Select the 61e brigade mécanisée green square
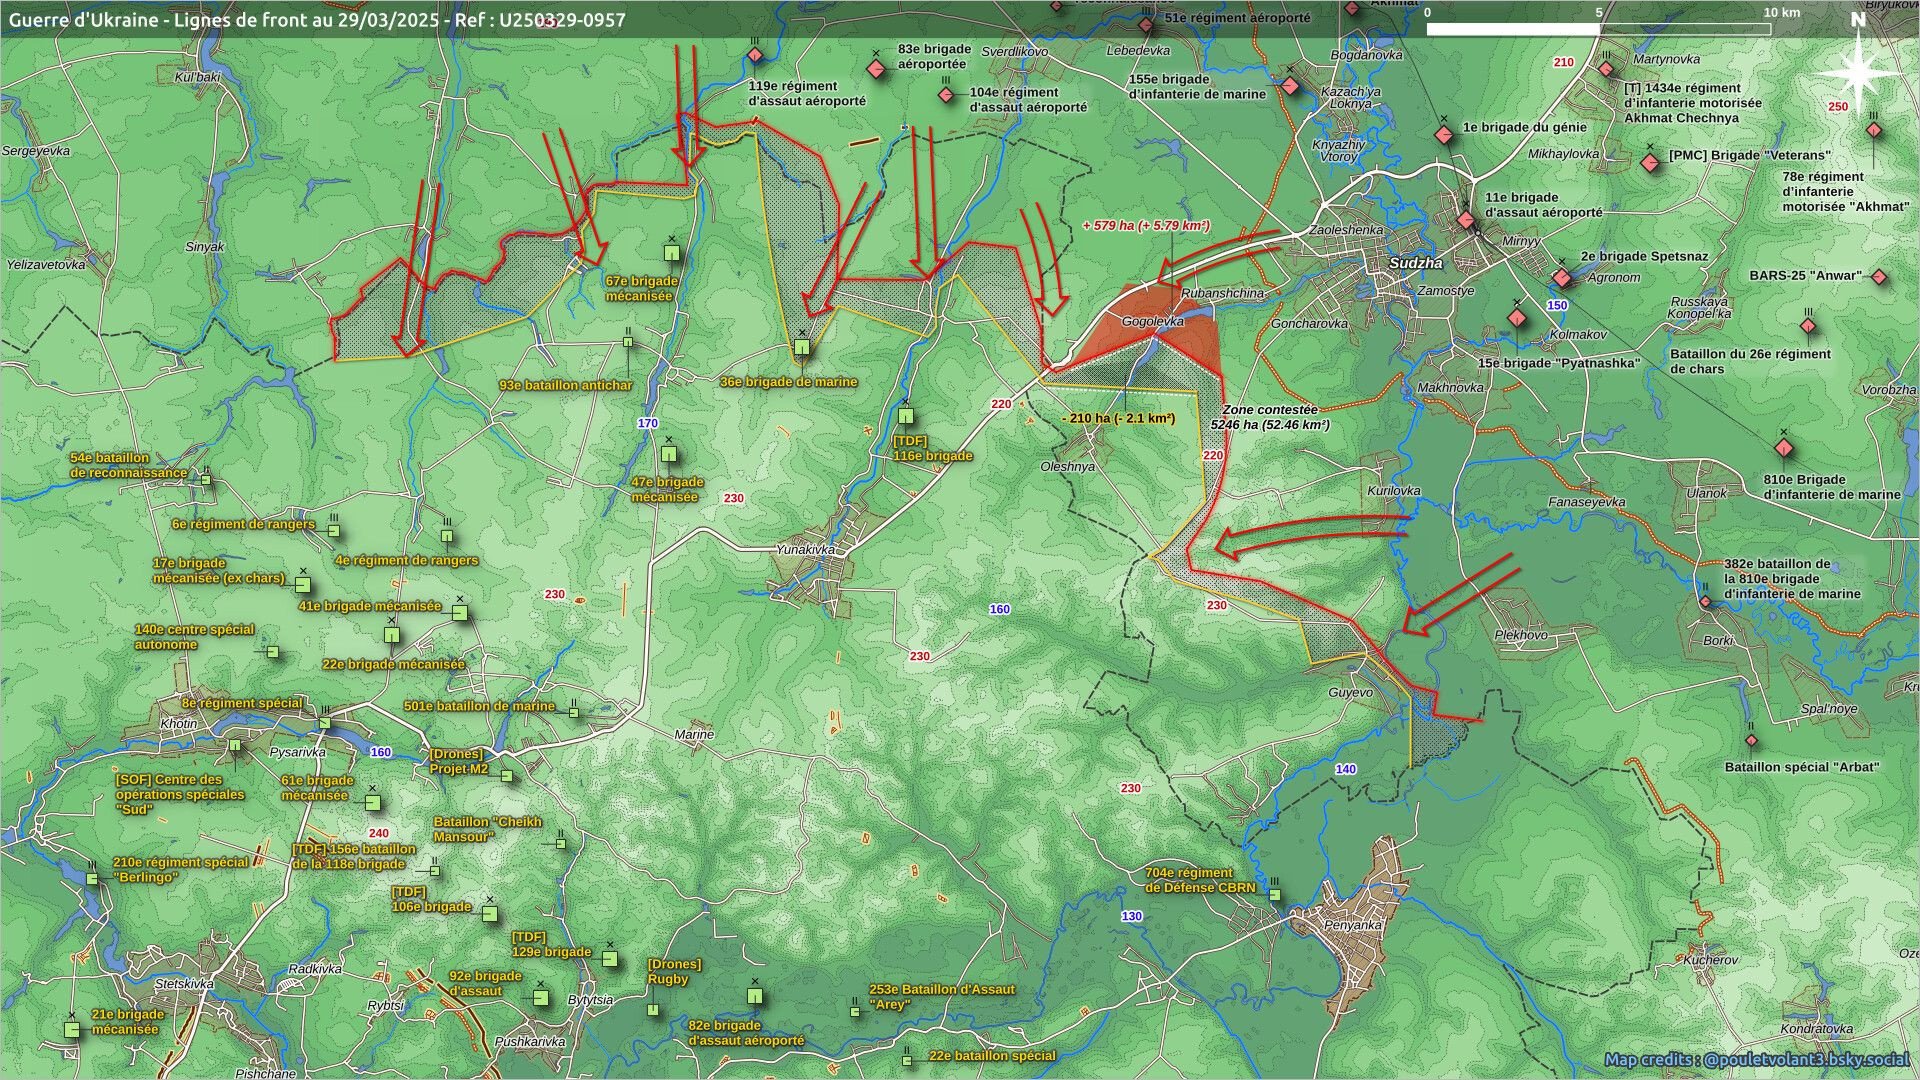 tap(373, 802)
